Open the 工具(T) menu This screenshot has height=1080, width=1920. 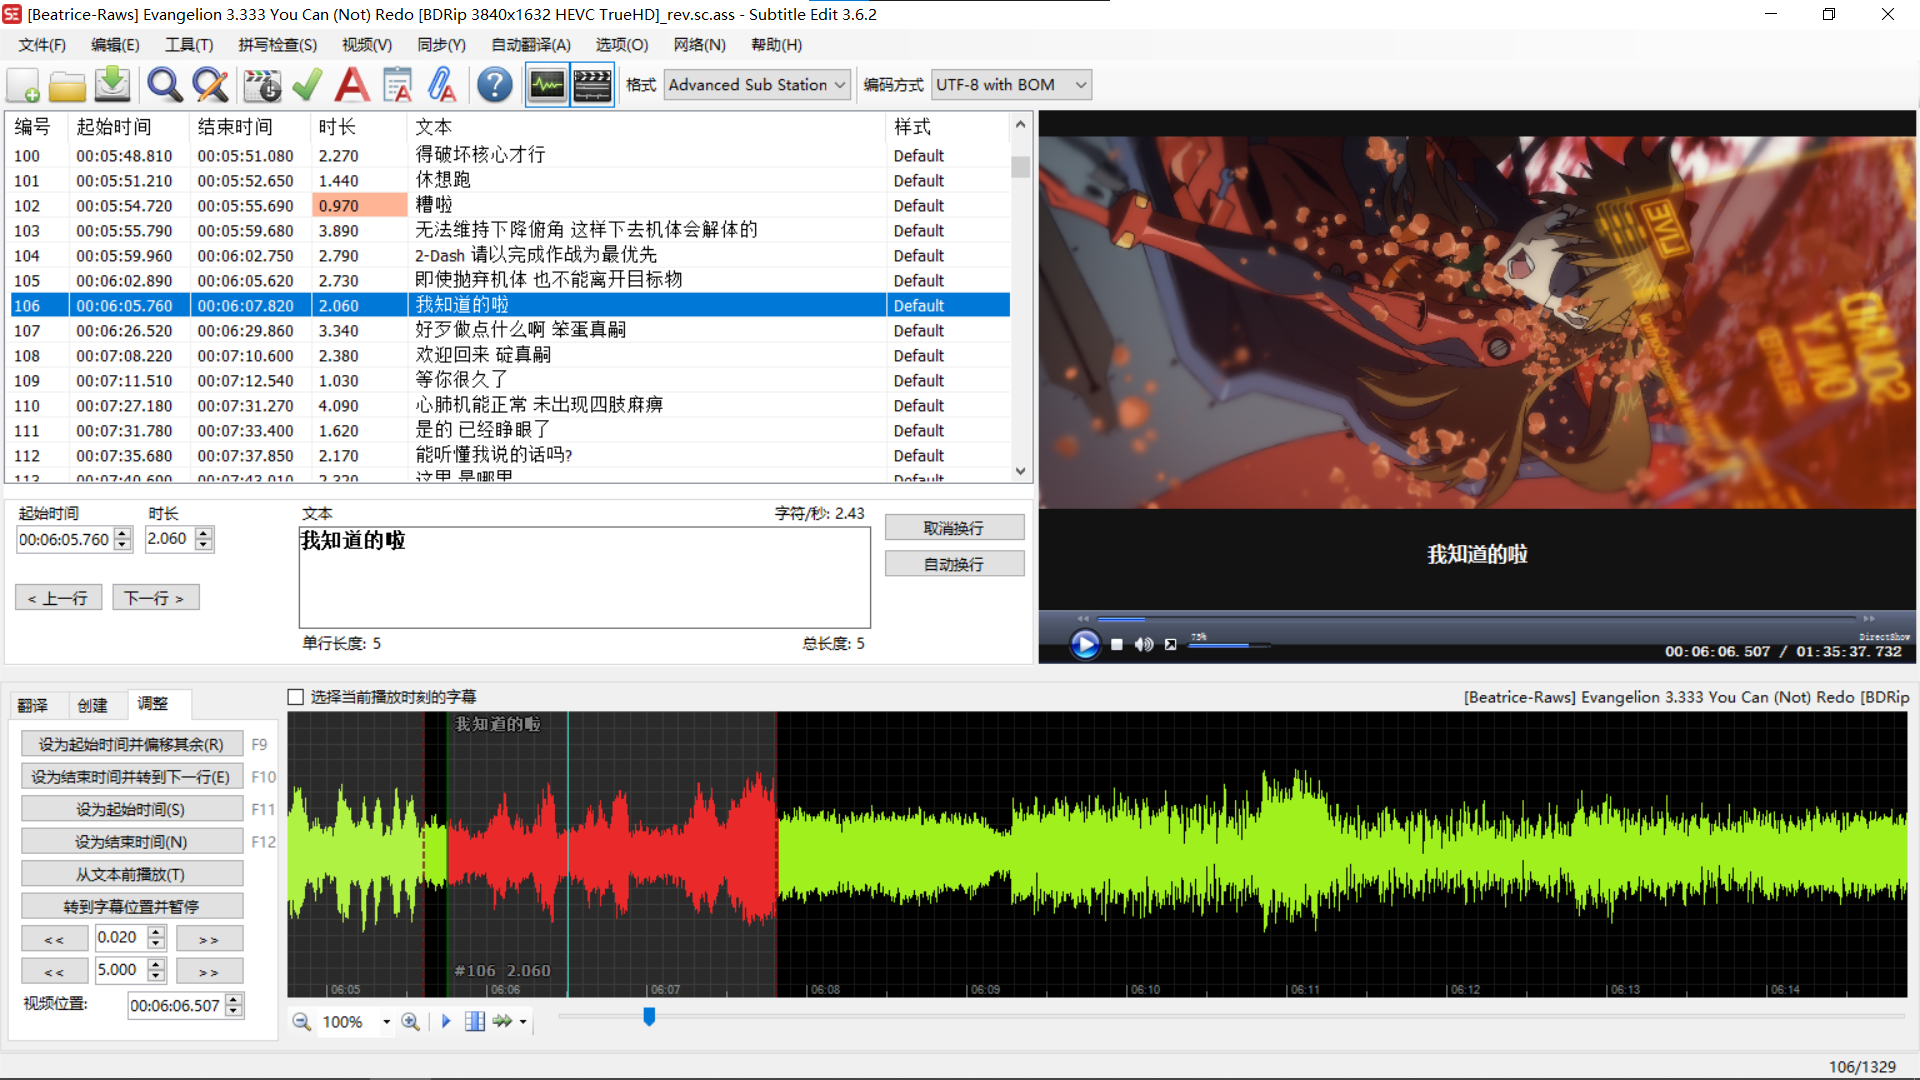tap(189, 45)
